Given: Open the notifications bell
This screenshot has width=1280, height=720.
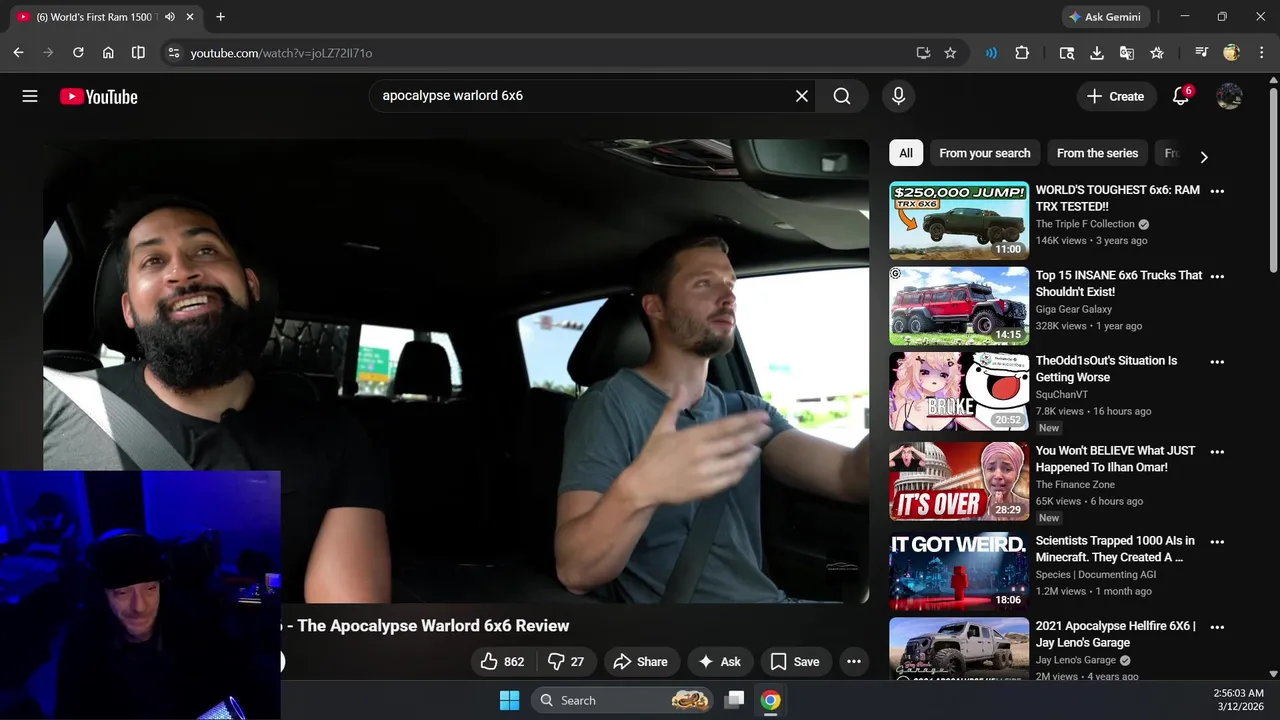Looking at the screenshot, I should coord(1181,96).
